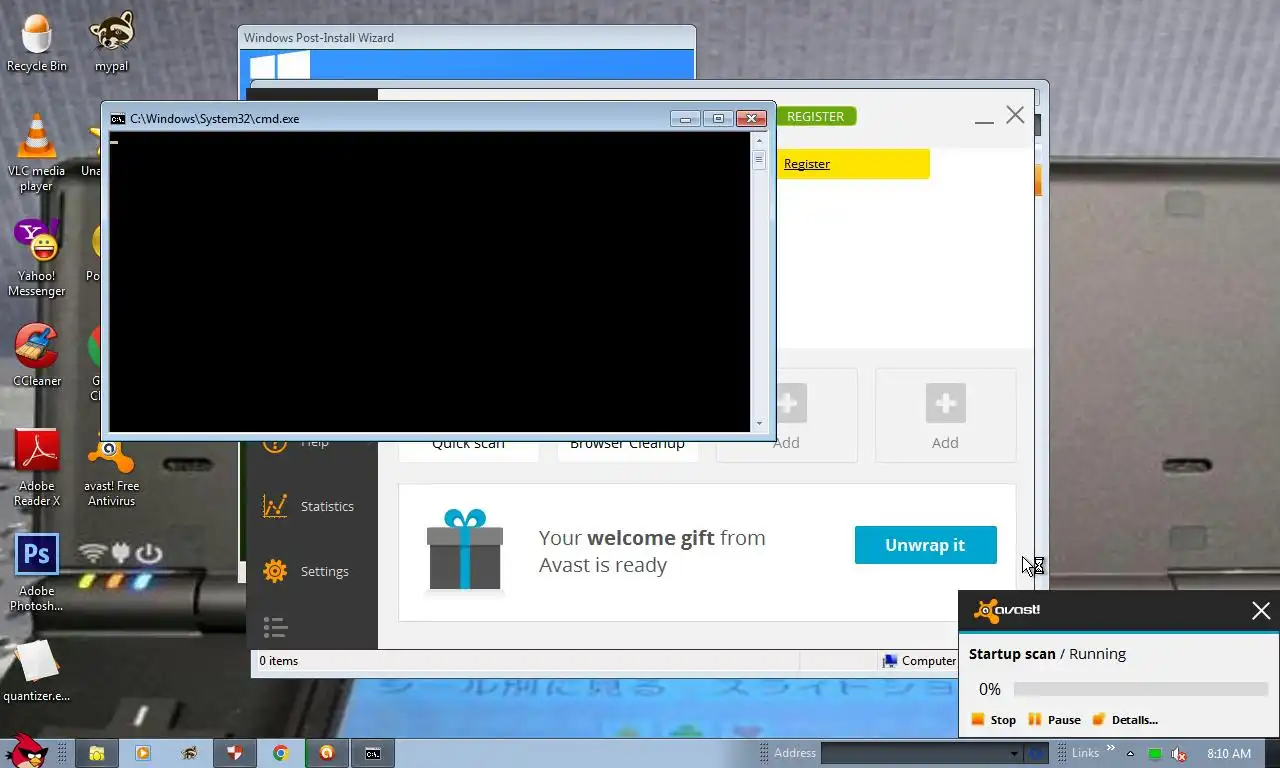The image size is (1280, 768).
Task: Open Adobe Photoshop desktop shortcut
Action: (37, 573)
